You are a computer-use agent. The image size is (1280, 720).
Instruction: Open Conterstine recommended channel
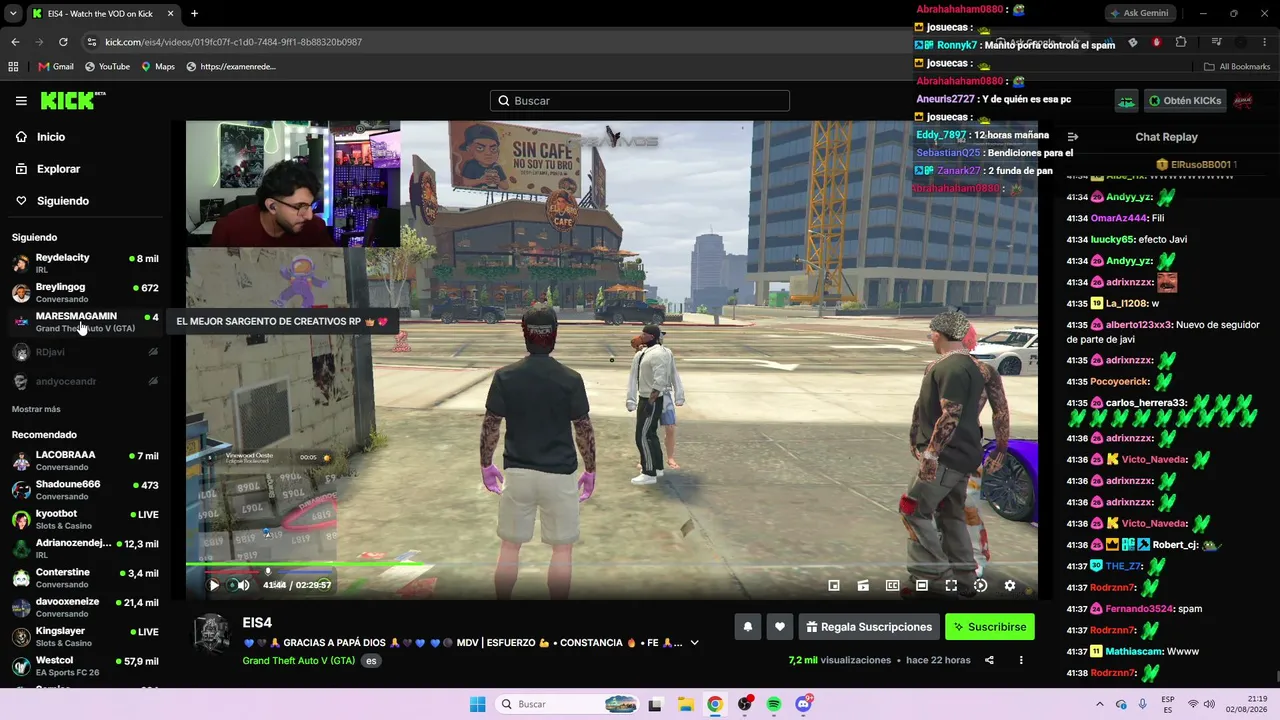(85, 578)
